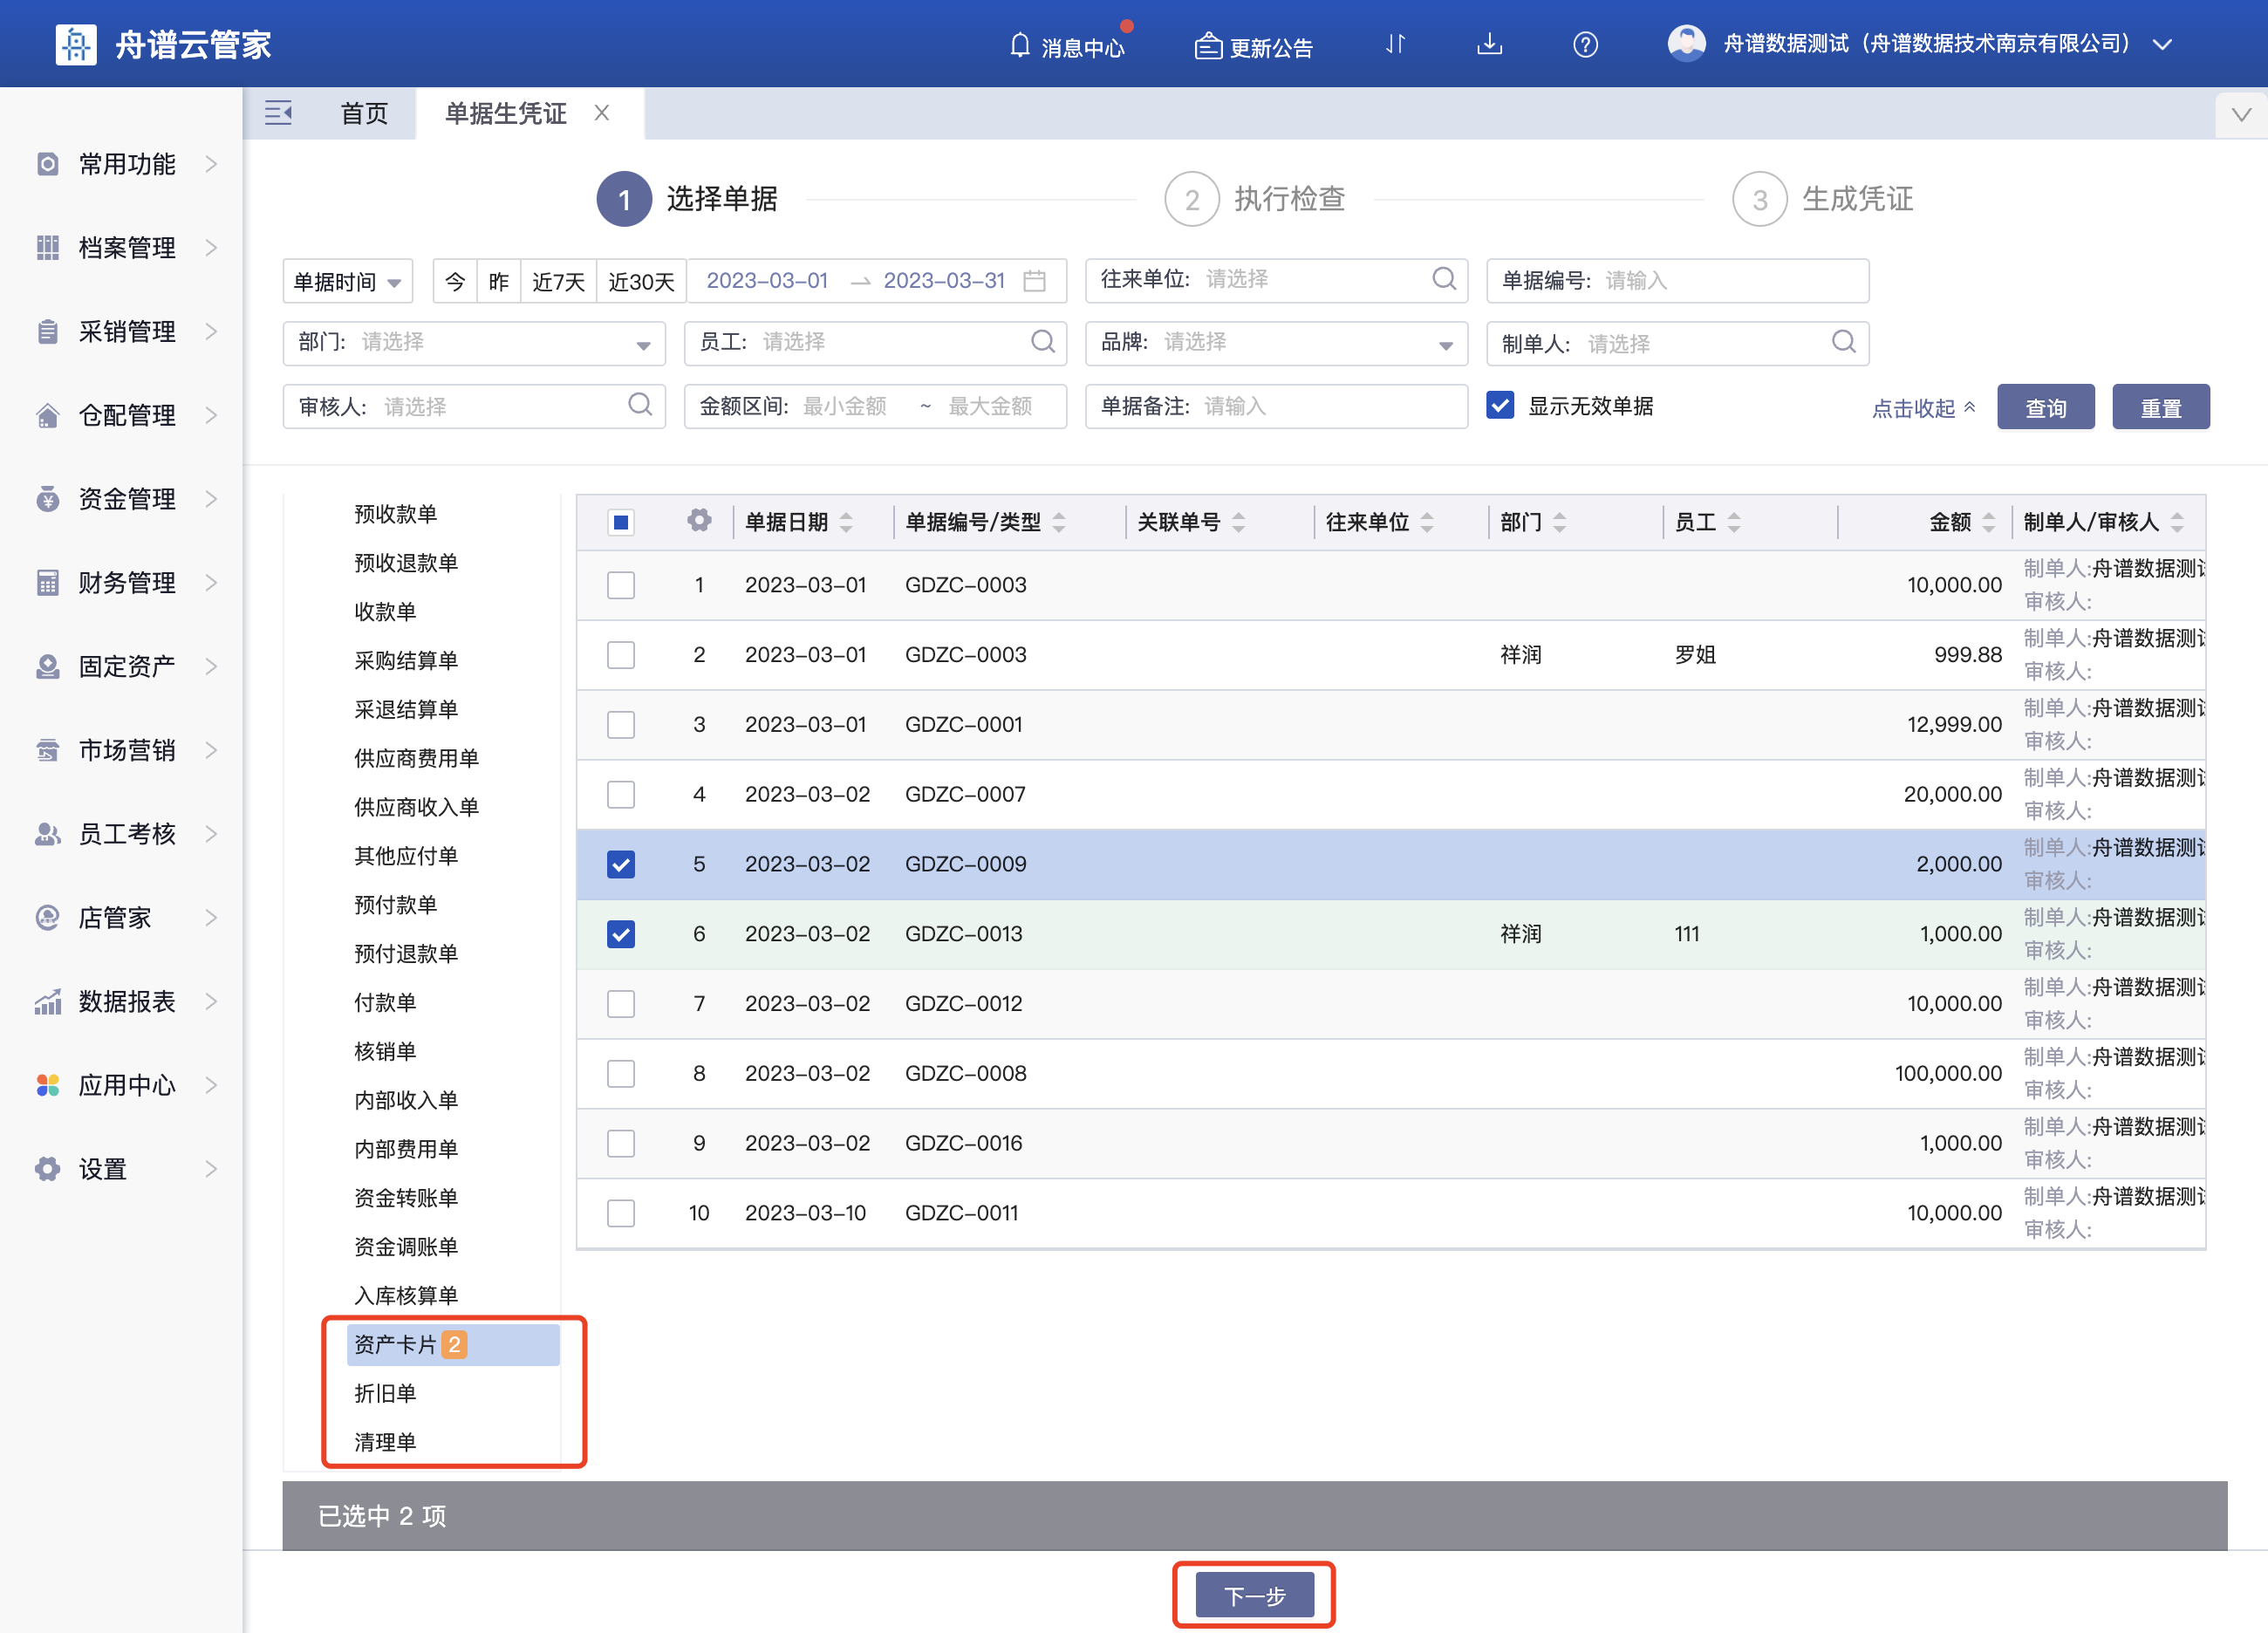2268x1633 pixels.
Task: Uncheck row 5 GDZC-0009 checkbox
Action: pos(621,864)
